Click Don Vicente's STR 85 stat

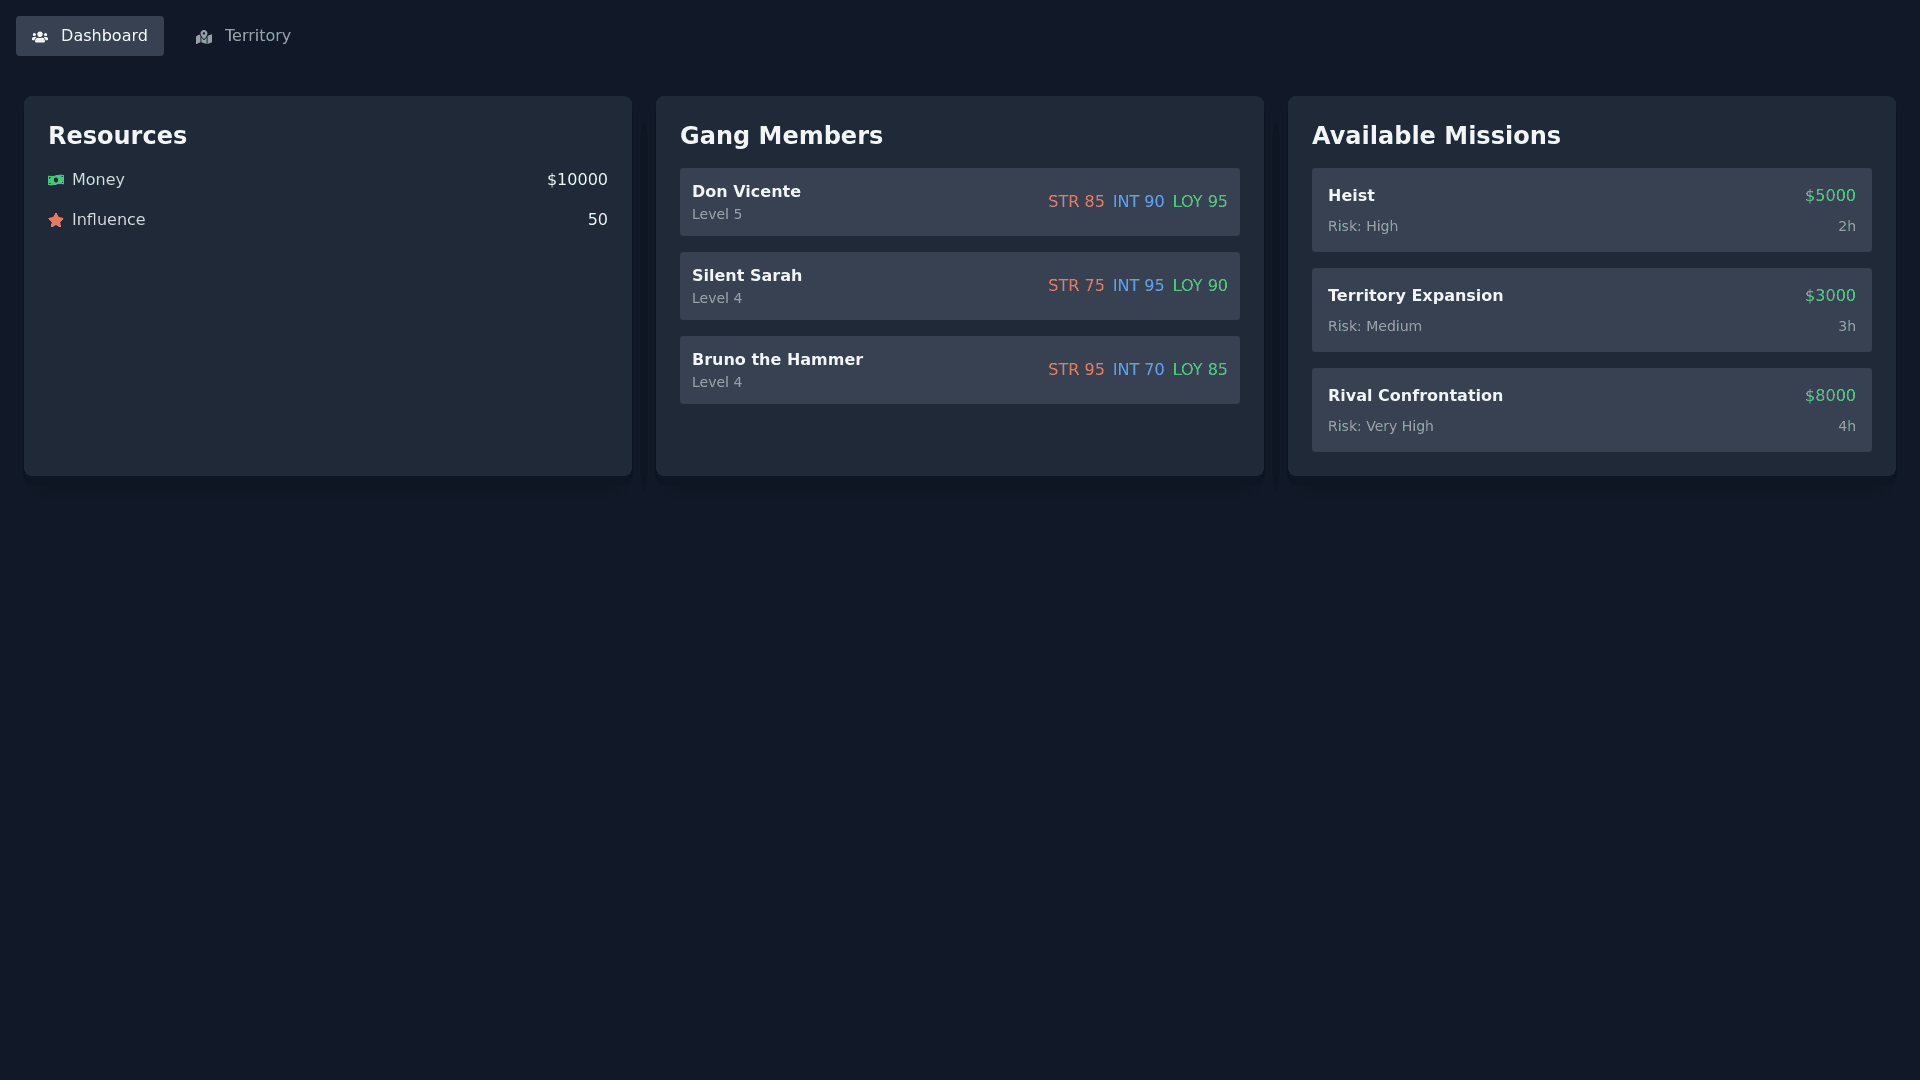1076,202
